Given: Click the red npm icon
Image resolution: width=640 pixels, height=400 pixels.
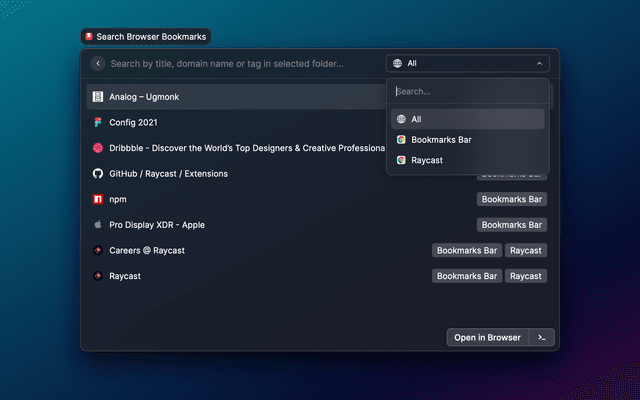Looking at the screenshot, I should (x=98, y=199).
